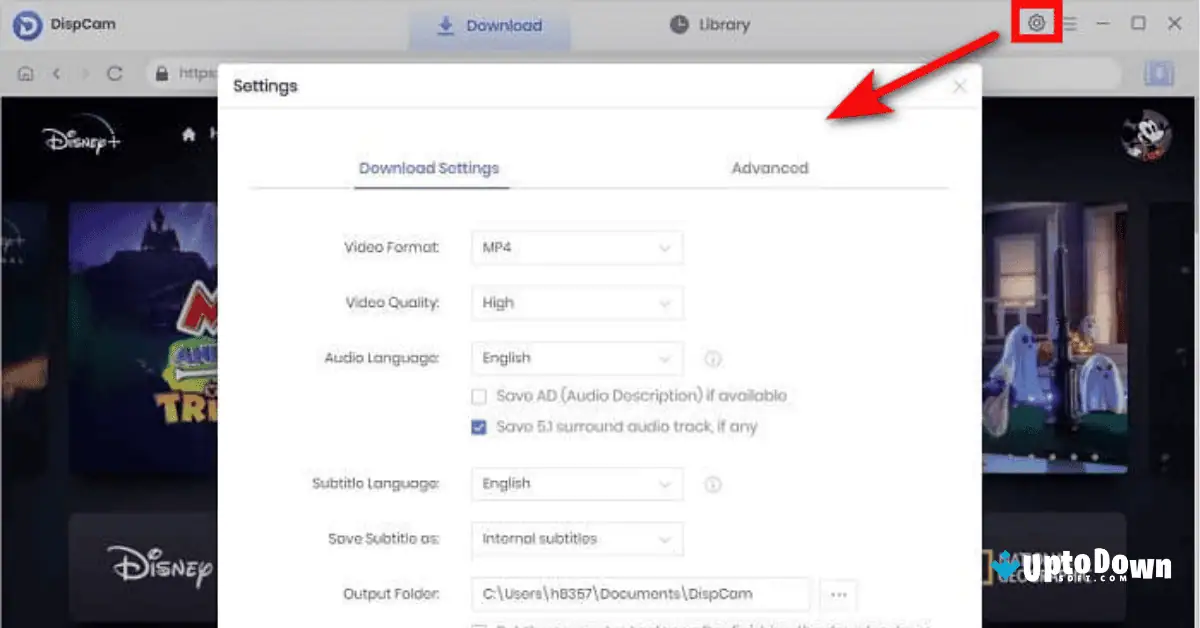The image size is (1200, 628).
Task: Click the DispCam logo icon
Action: (27, 23)
